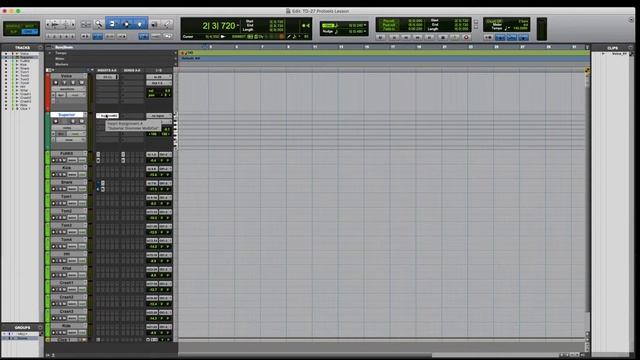Click the transport Play button
This screenshot has height=360, width=640.
pyautogui.click(x=454, y=37)
